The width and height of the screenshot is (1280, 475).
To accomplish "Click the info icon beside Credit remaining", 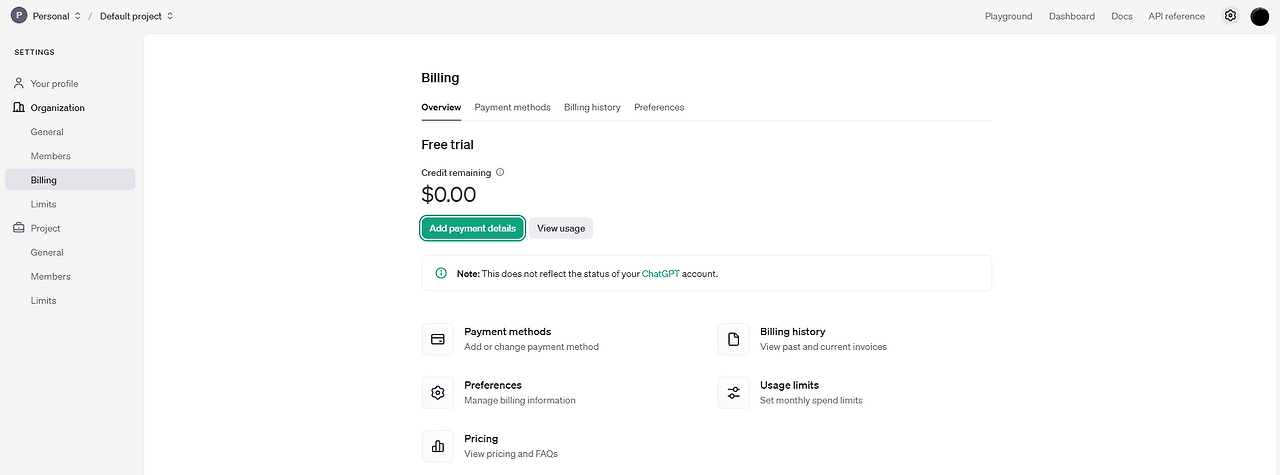I will tap(500, 172).
